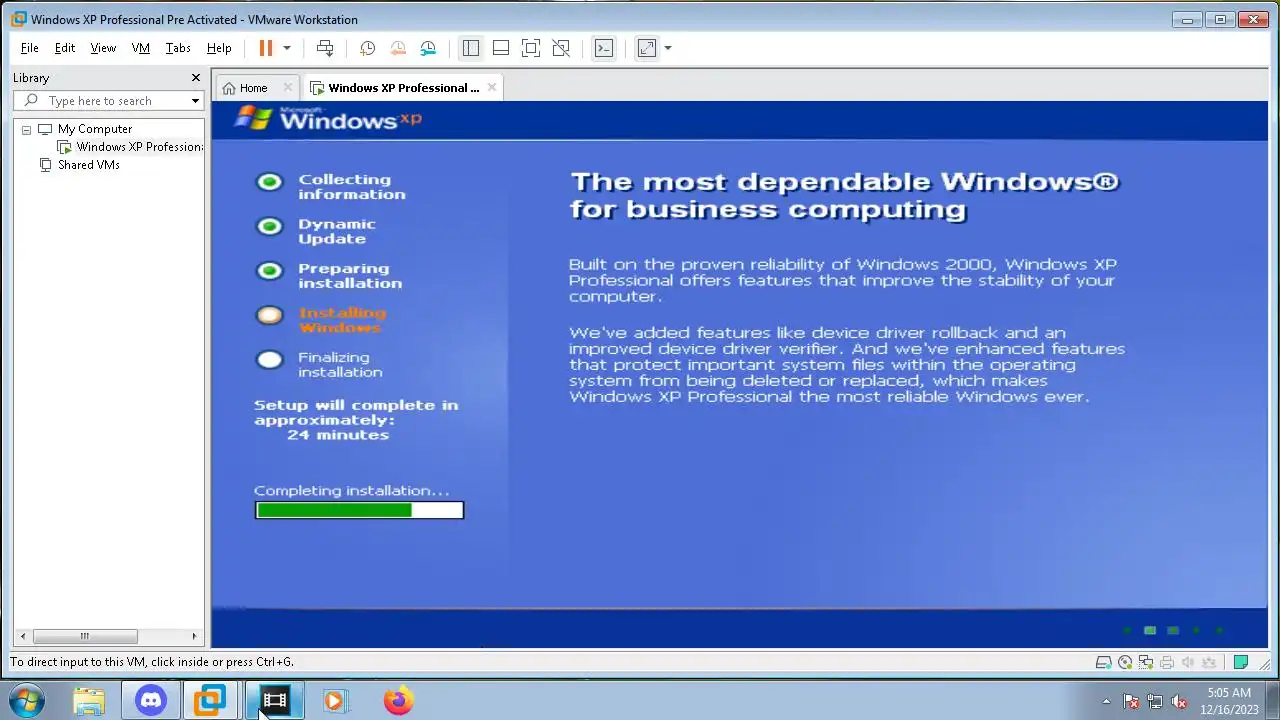Click the hard disk status icon
The image size is (1280, 720).
pos(1104,662)
